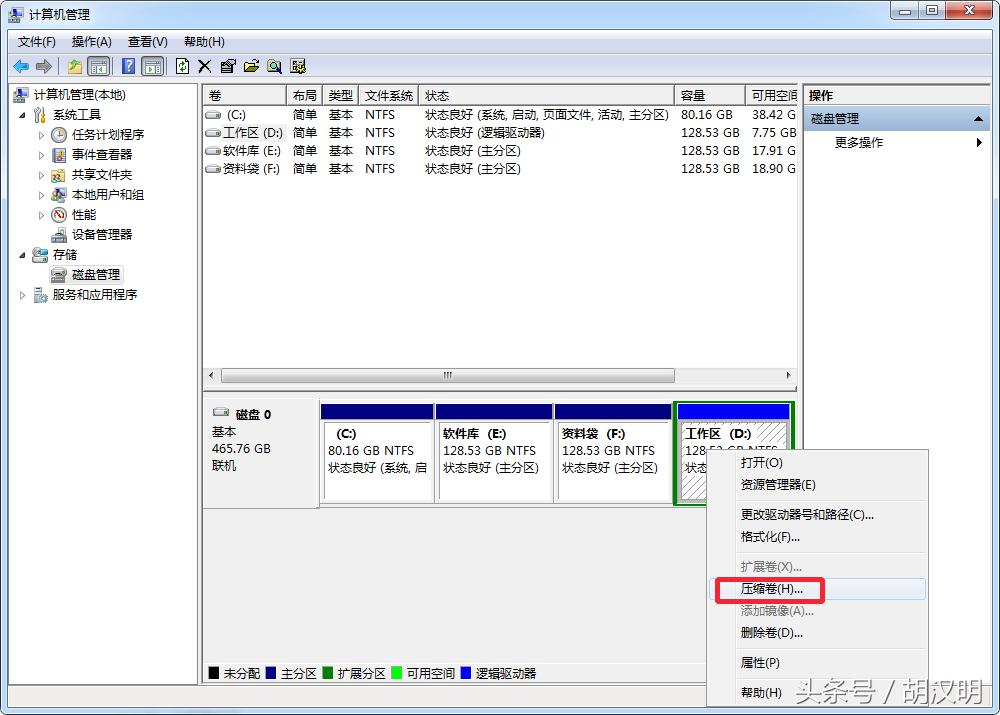Image resolution: width=1000 pixels, height=715 pixels.
Task: Expand the 服务和应用程序 tree node
Action: [23, 295]
